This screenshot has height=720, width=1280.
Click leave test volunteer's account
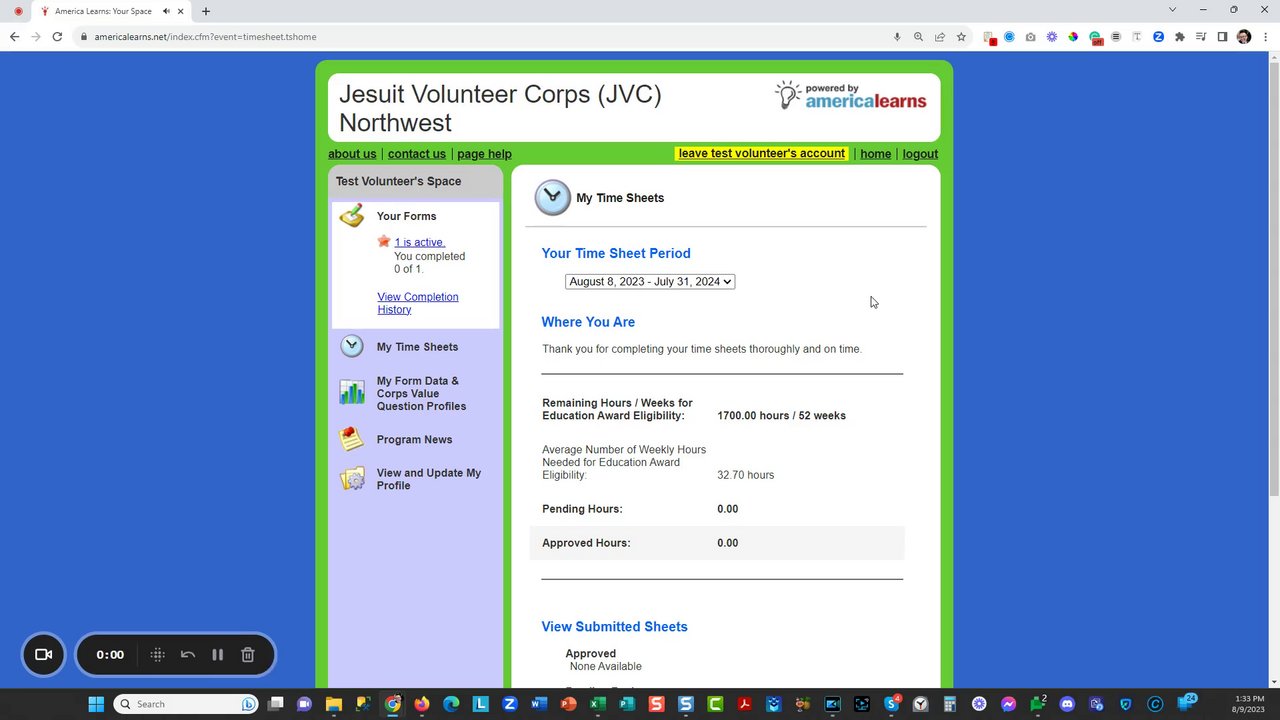click(762, 154)
